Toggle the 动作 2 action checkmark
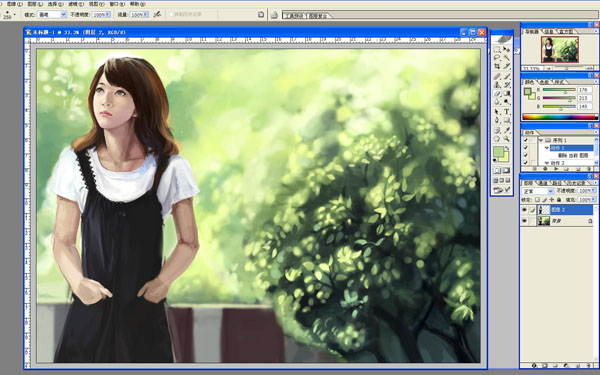 pos(525,163)
